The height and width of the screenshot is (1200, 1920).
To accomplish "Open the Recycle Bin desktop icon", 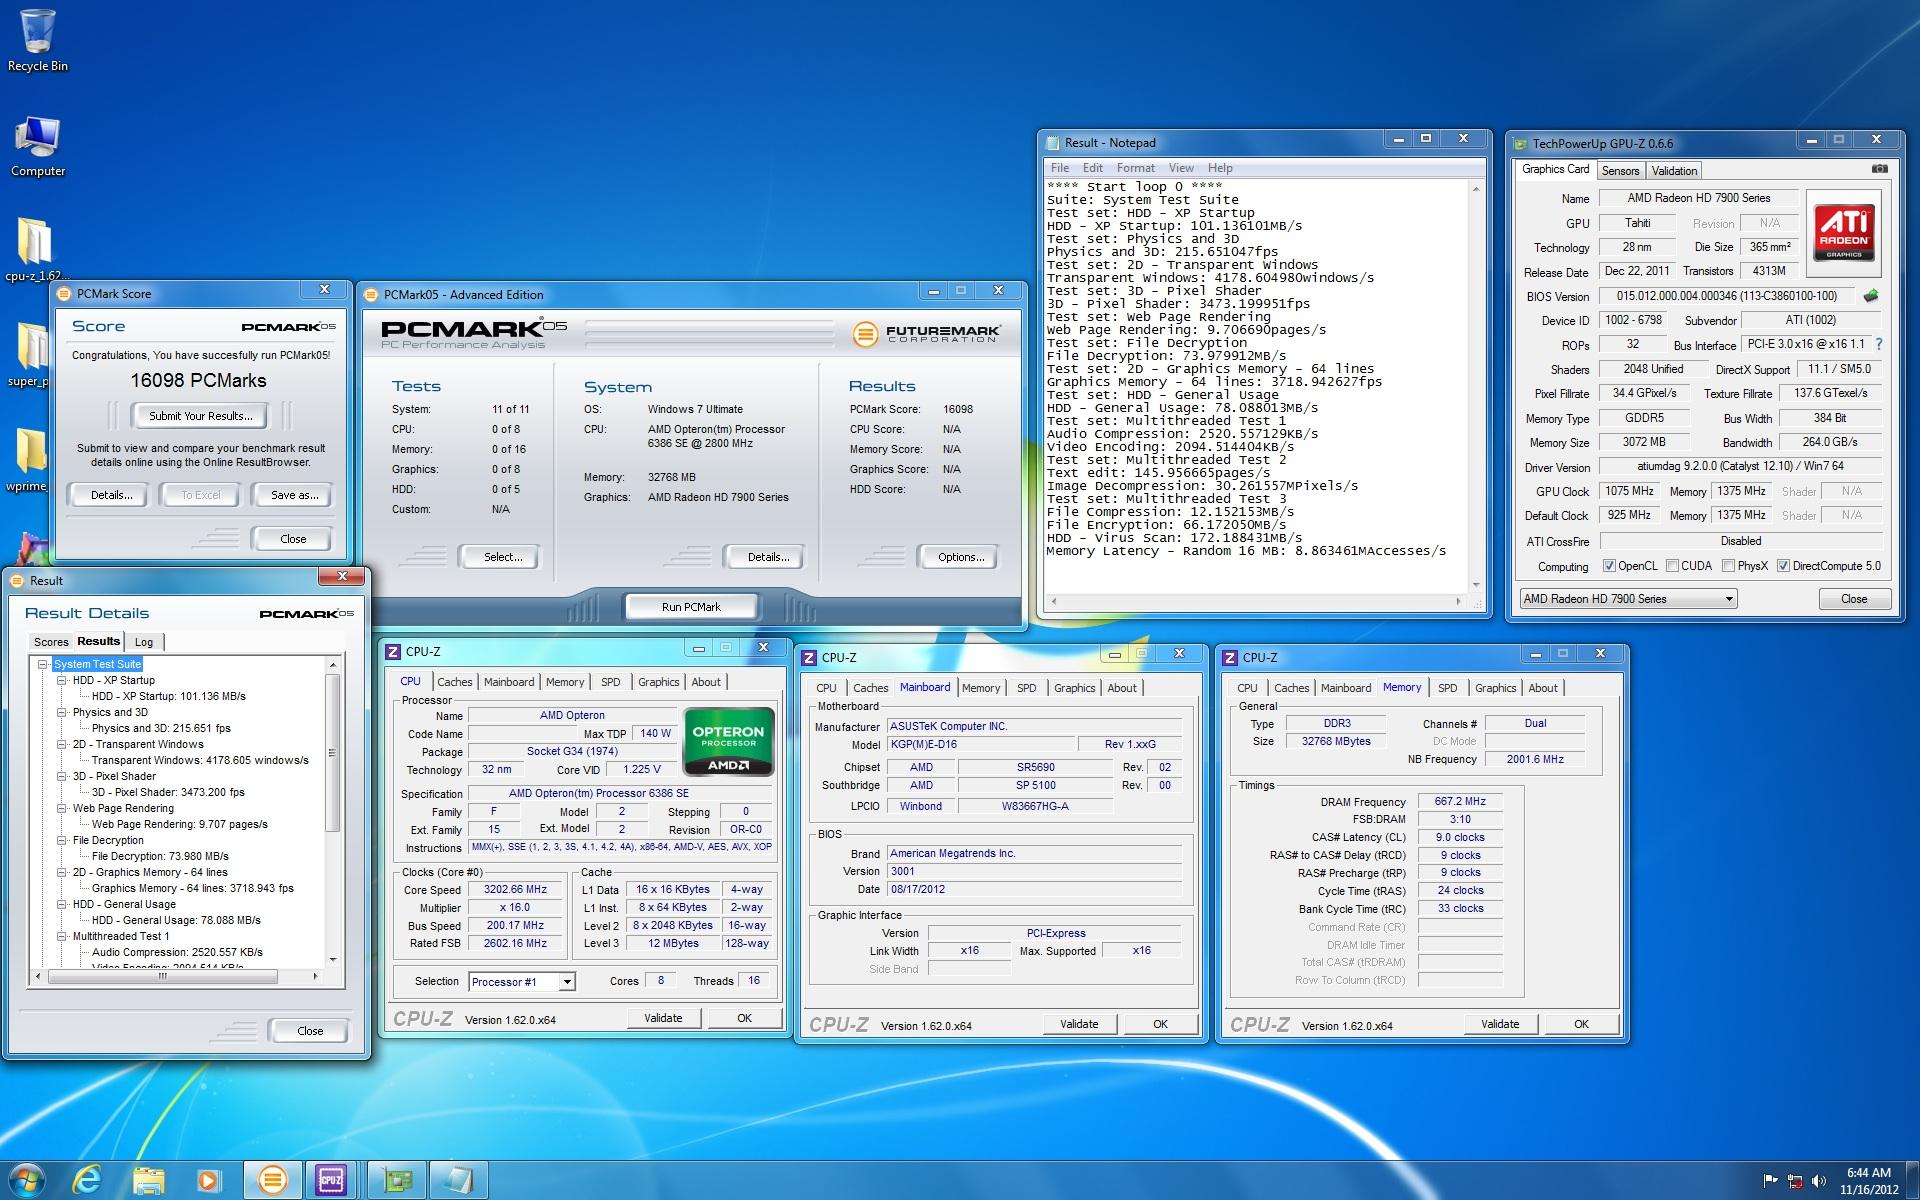I will [38, 41].
